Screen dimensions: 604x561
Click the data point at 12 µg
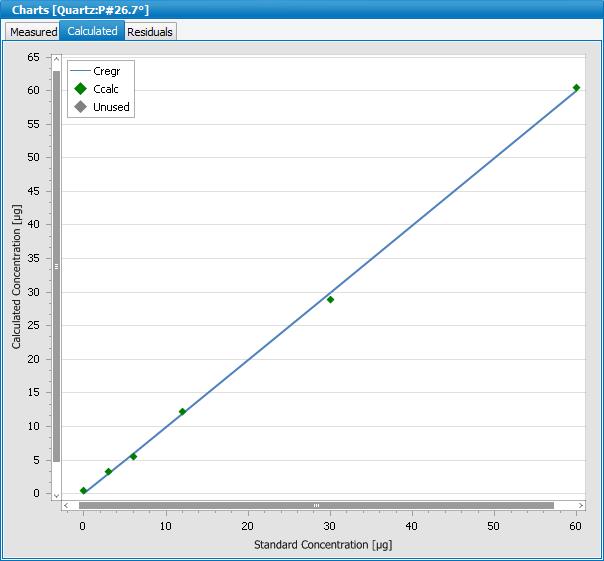(182, 411)
